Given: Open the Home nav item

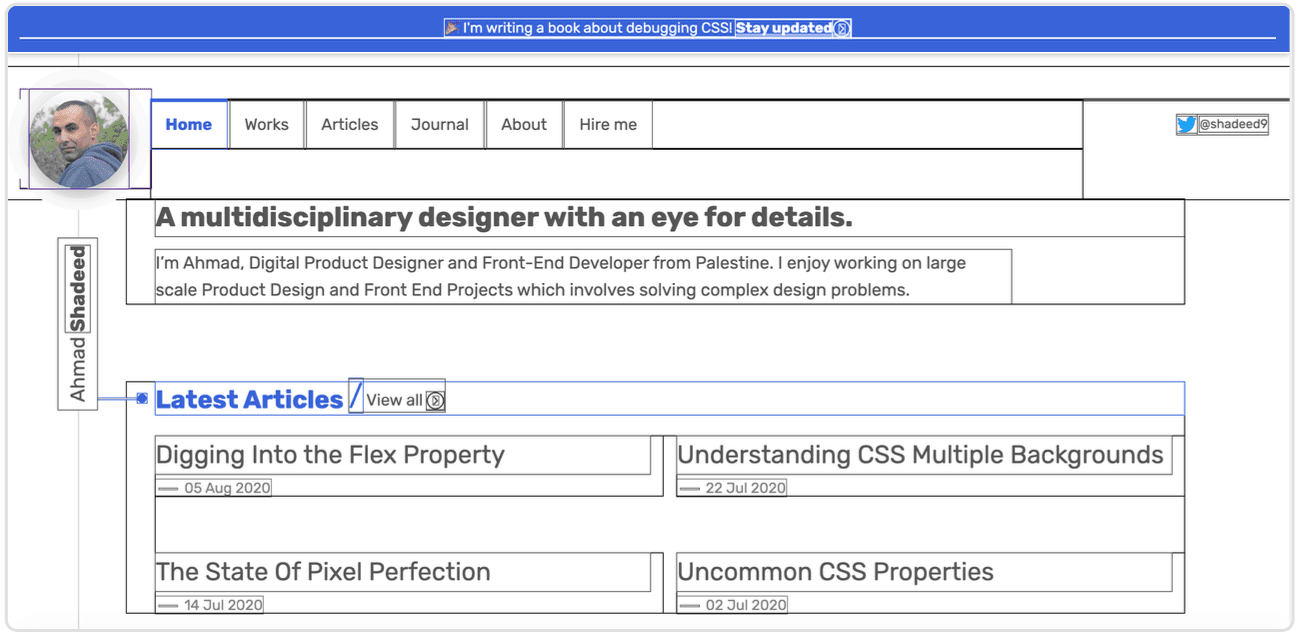Looking at the screenshot, I should [x=189, y=125].
